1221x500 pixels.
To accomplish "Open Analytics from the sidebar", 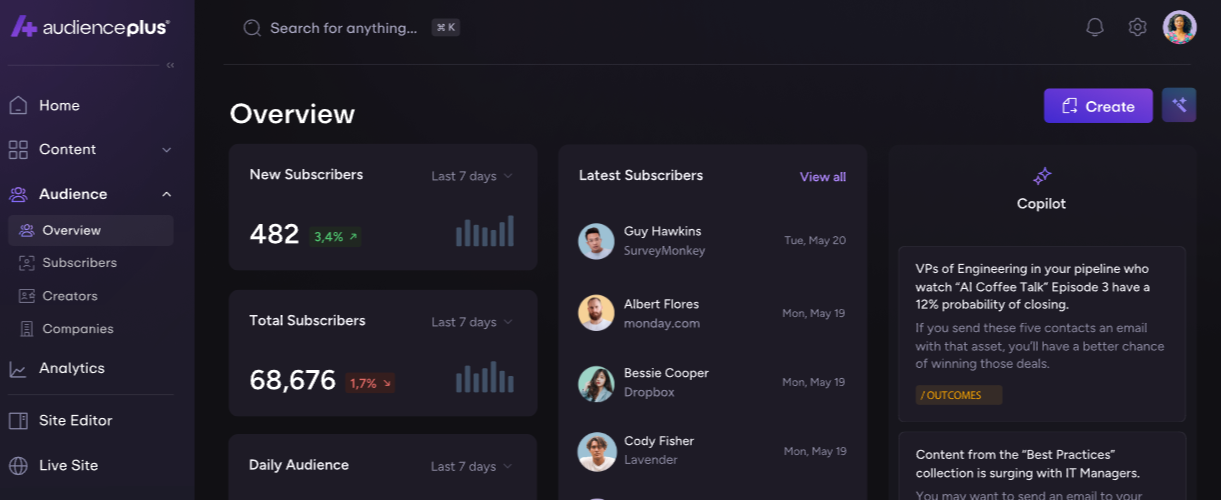I will click(x=71, y=368).
